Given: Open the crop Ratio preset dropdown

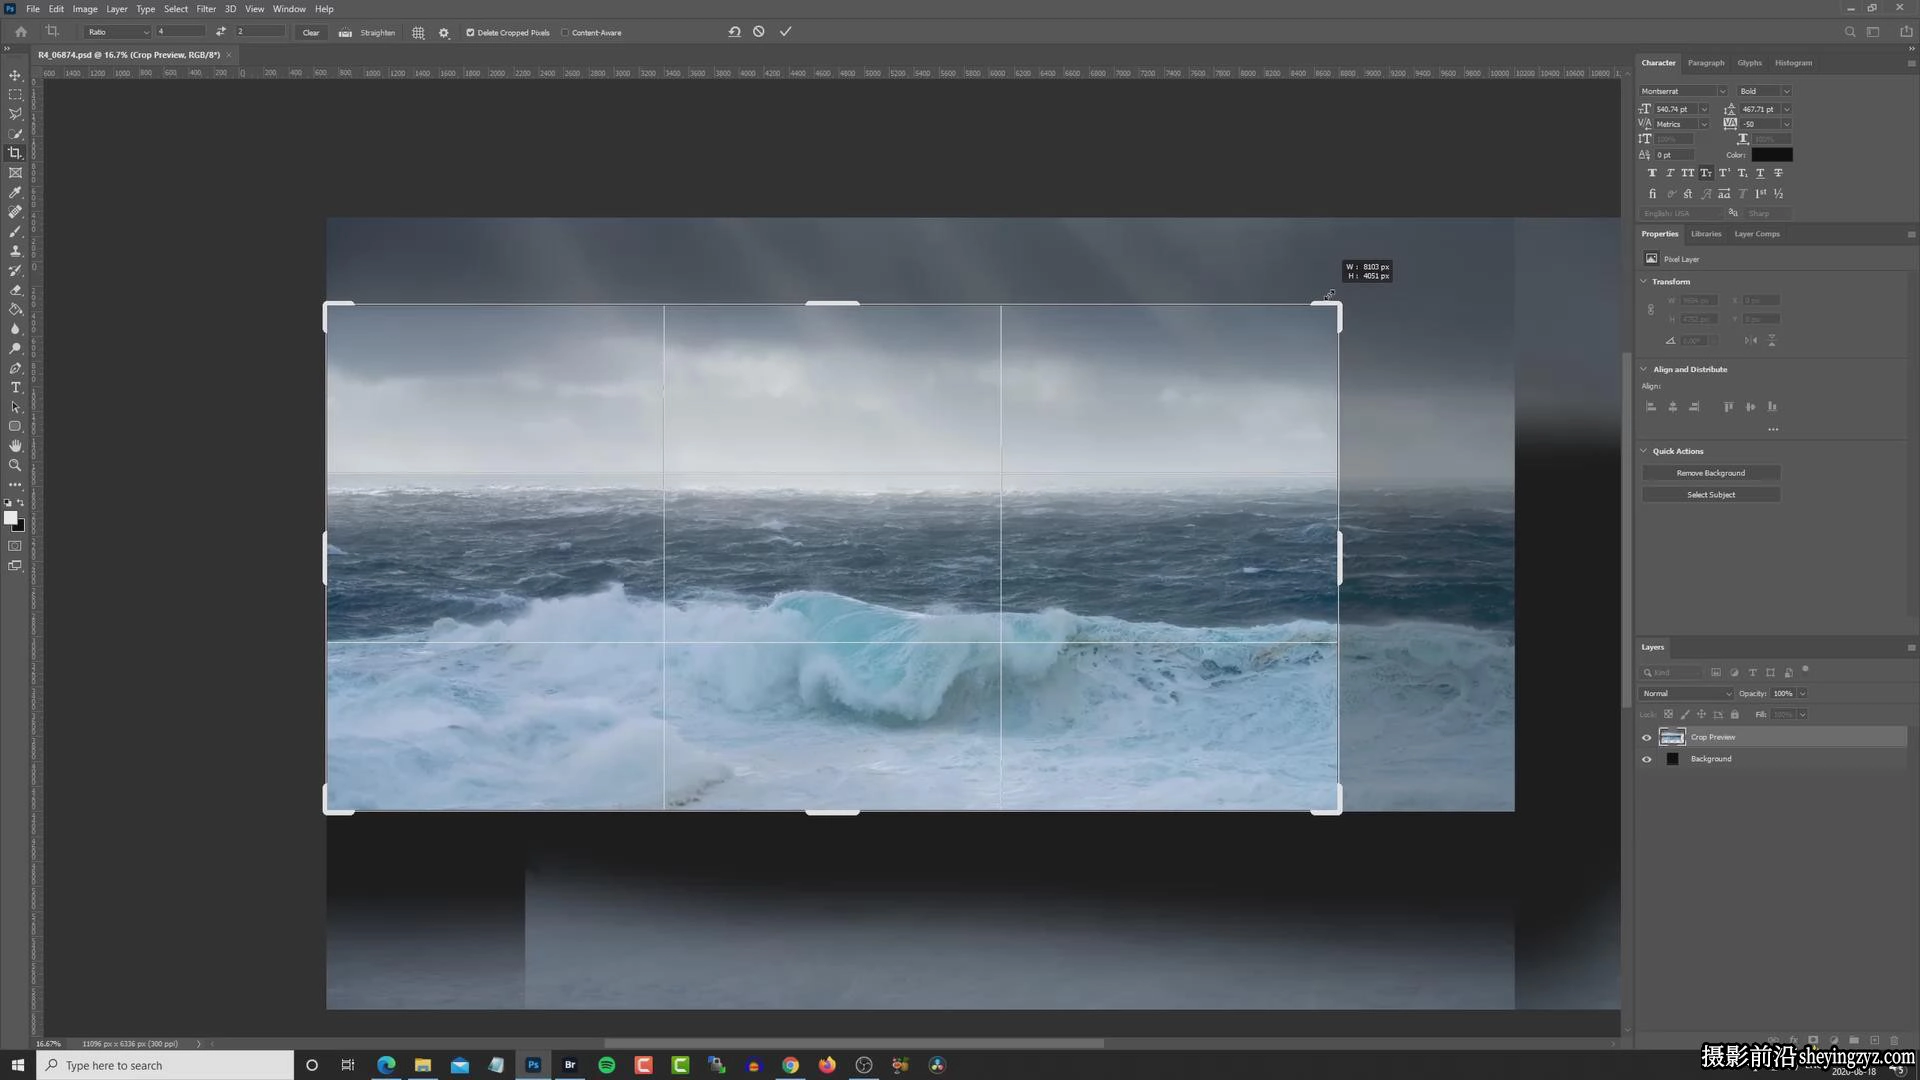Looking at the screenshot, I should tap(117, 32).
